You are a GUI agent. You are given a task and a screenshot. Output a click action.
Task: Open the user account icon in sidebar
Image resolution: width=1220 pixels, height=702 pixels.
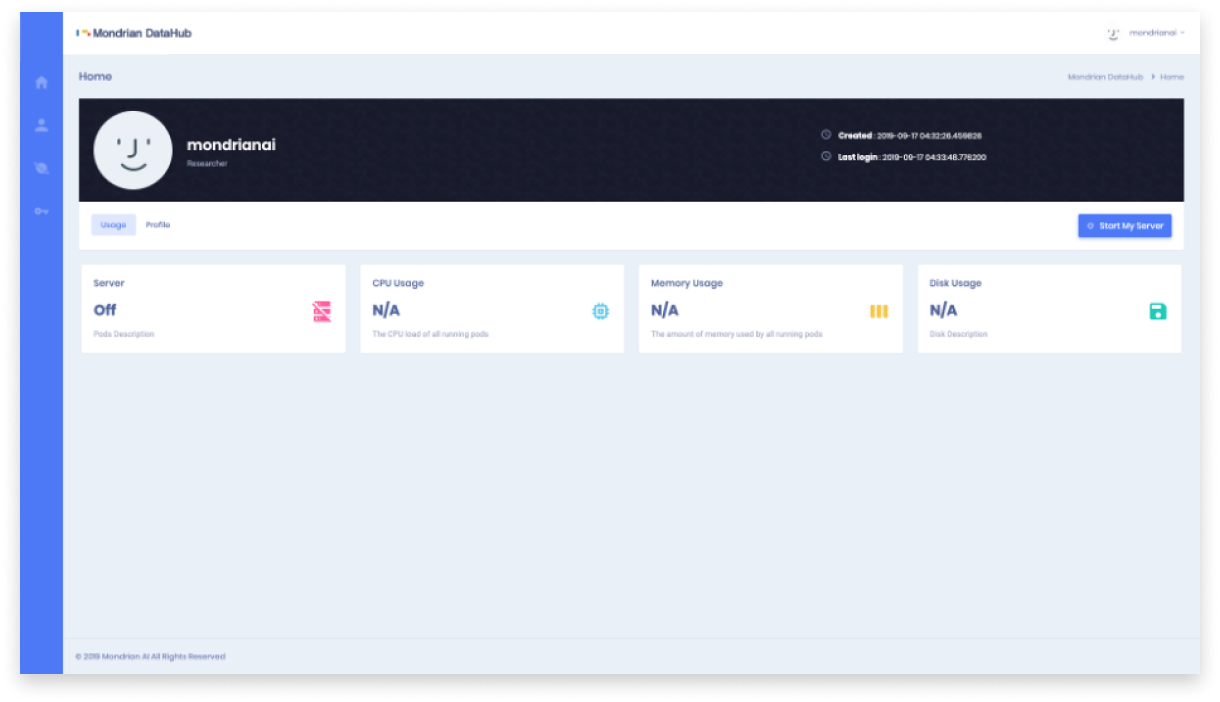pos(41,125)
